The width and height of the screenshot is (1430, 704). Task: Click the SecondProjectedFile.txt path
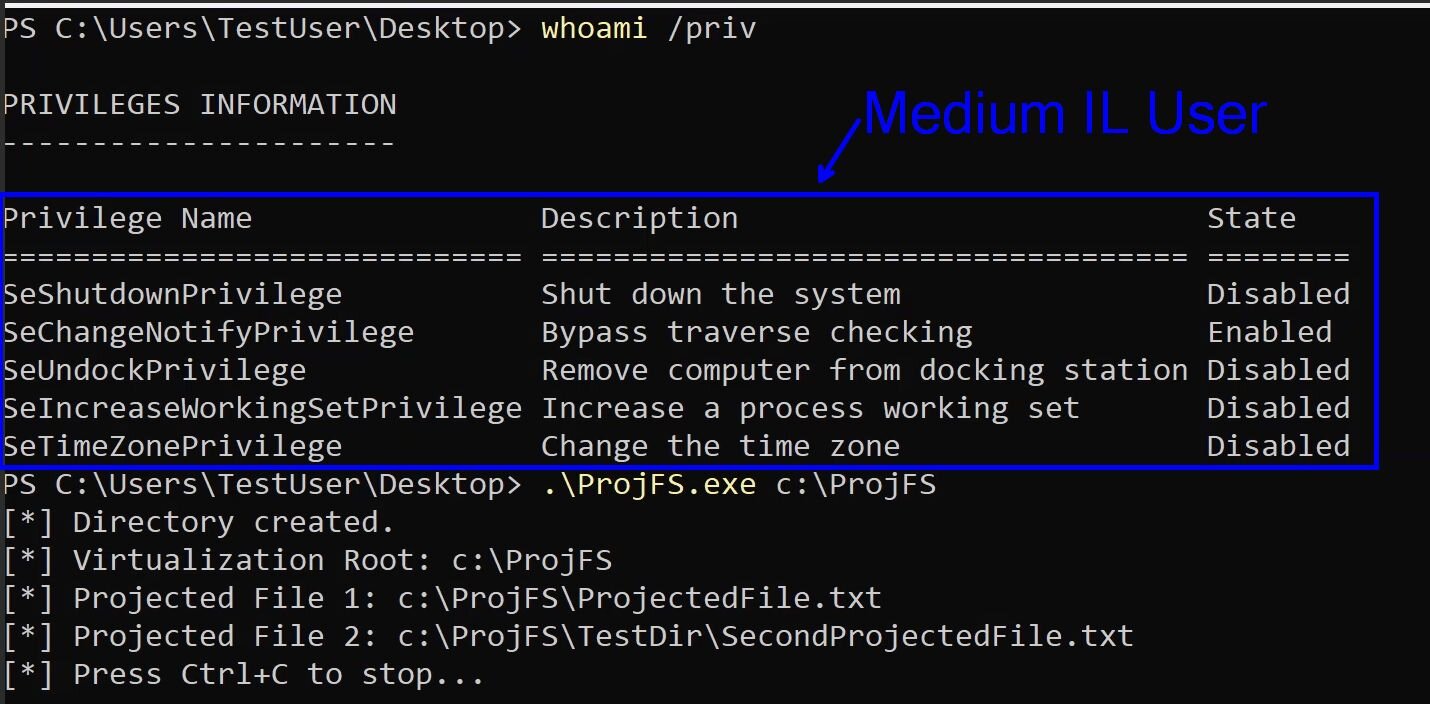point(765,636)
